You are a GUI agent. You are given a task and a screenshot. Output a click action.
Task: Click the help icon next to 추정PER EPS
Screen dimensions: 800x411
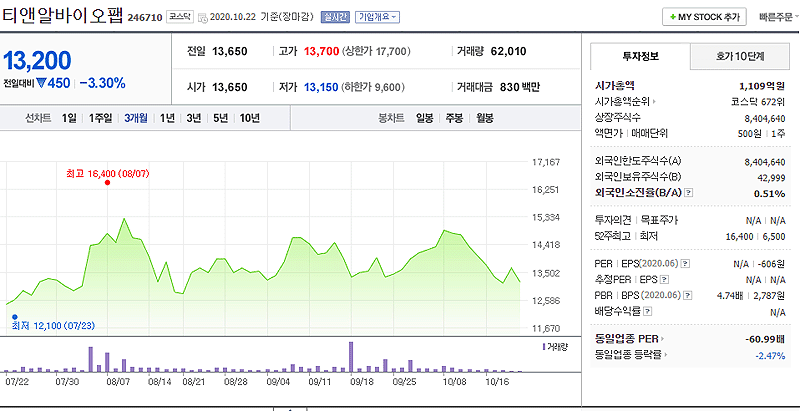(664, 279)
